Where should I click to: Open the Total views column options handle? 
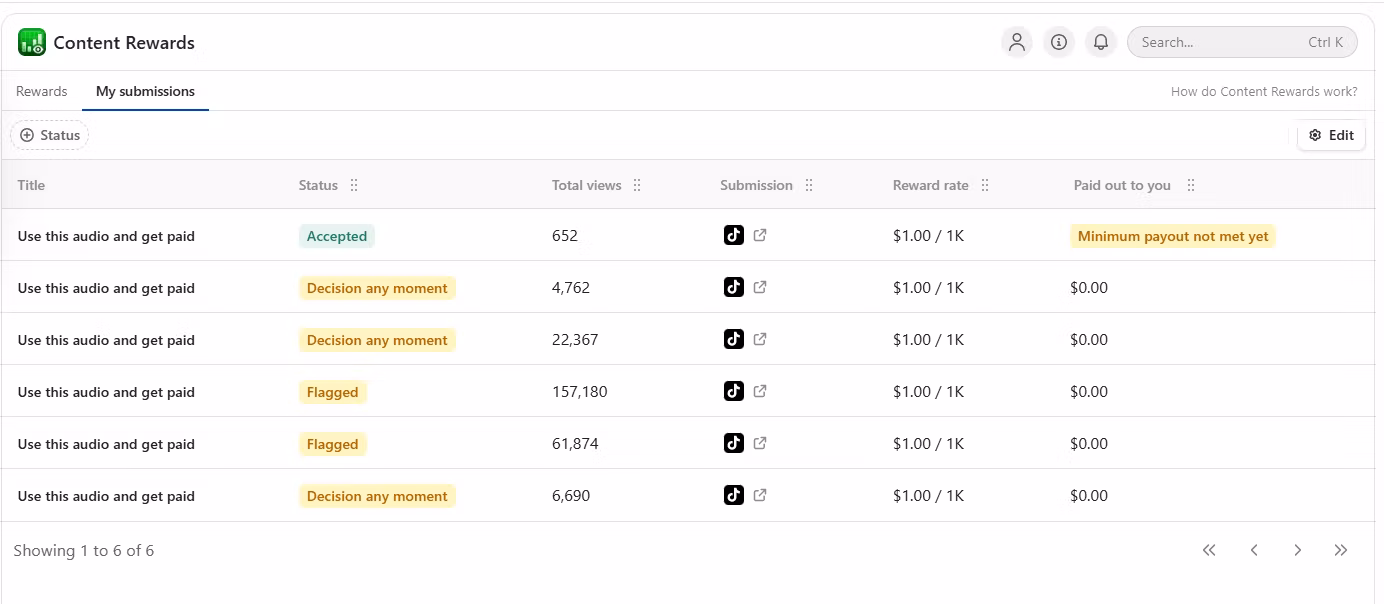tap(637, 185)
